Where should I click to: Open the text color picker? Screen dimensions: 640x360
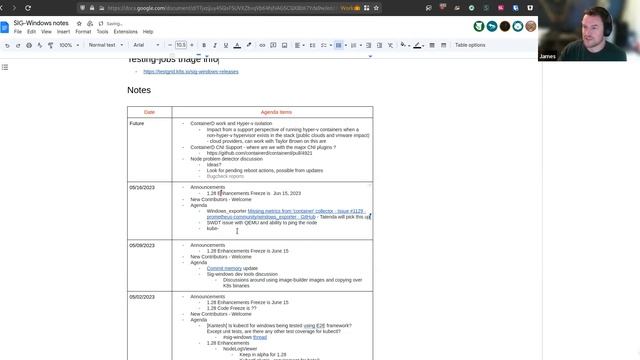[237, 45]
